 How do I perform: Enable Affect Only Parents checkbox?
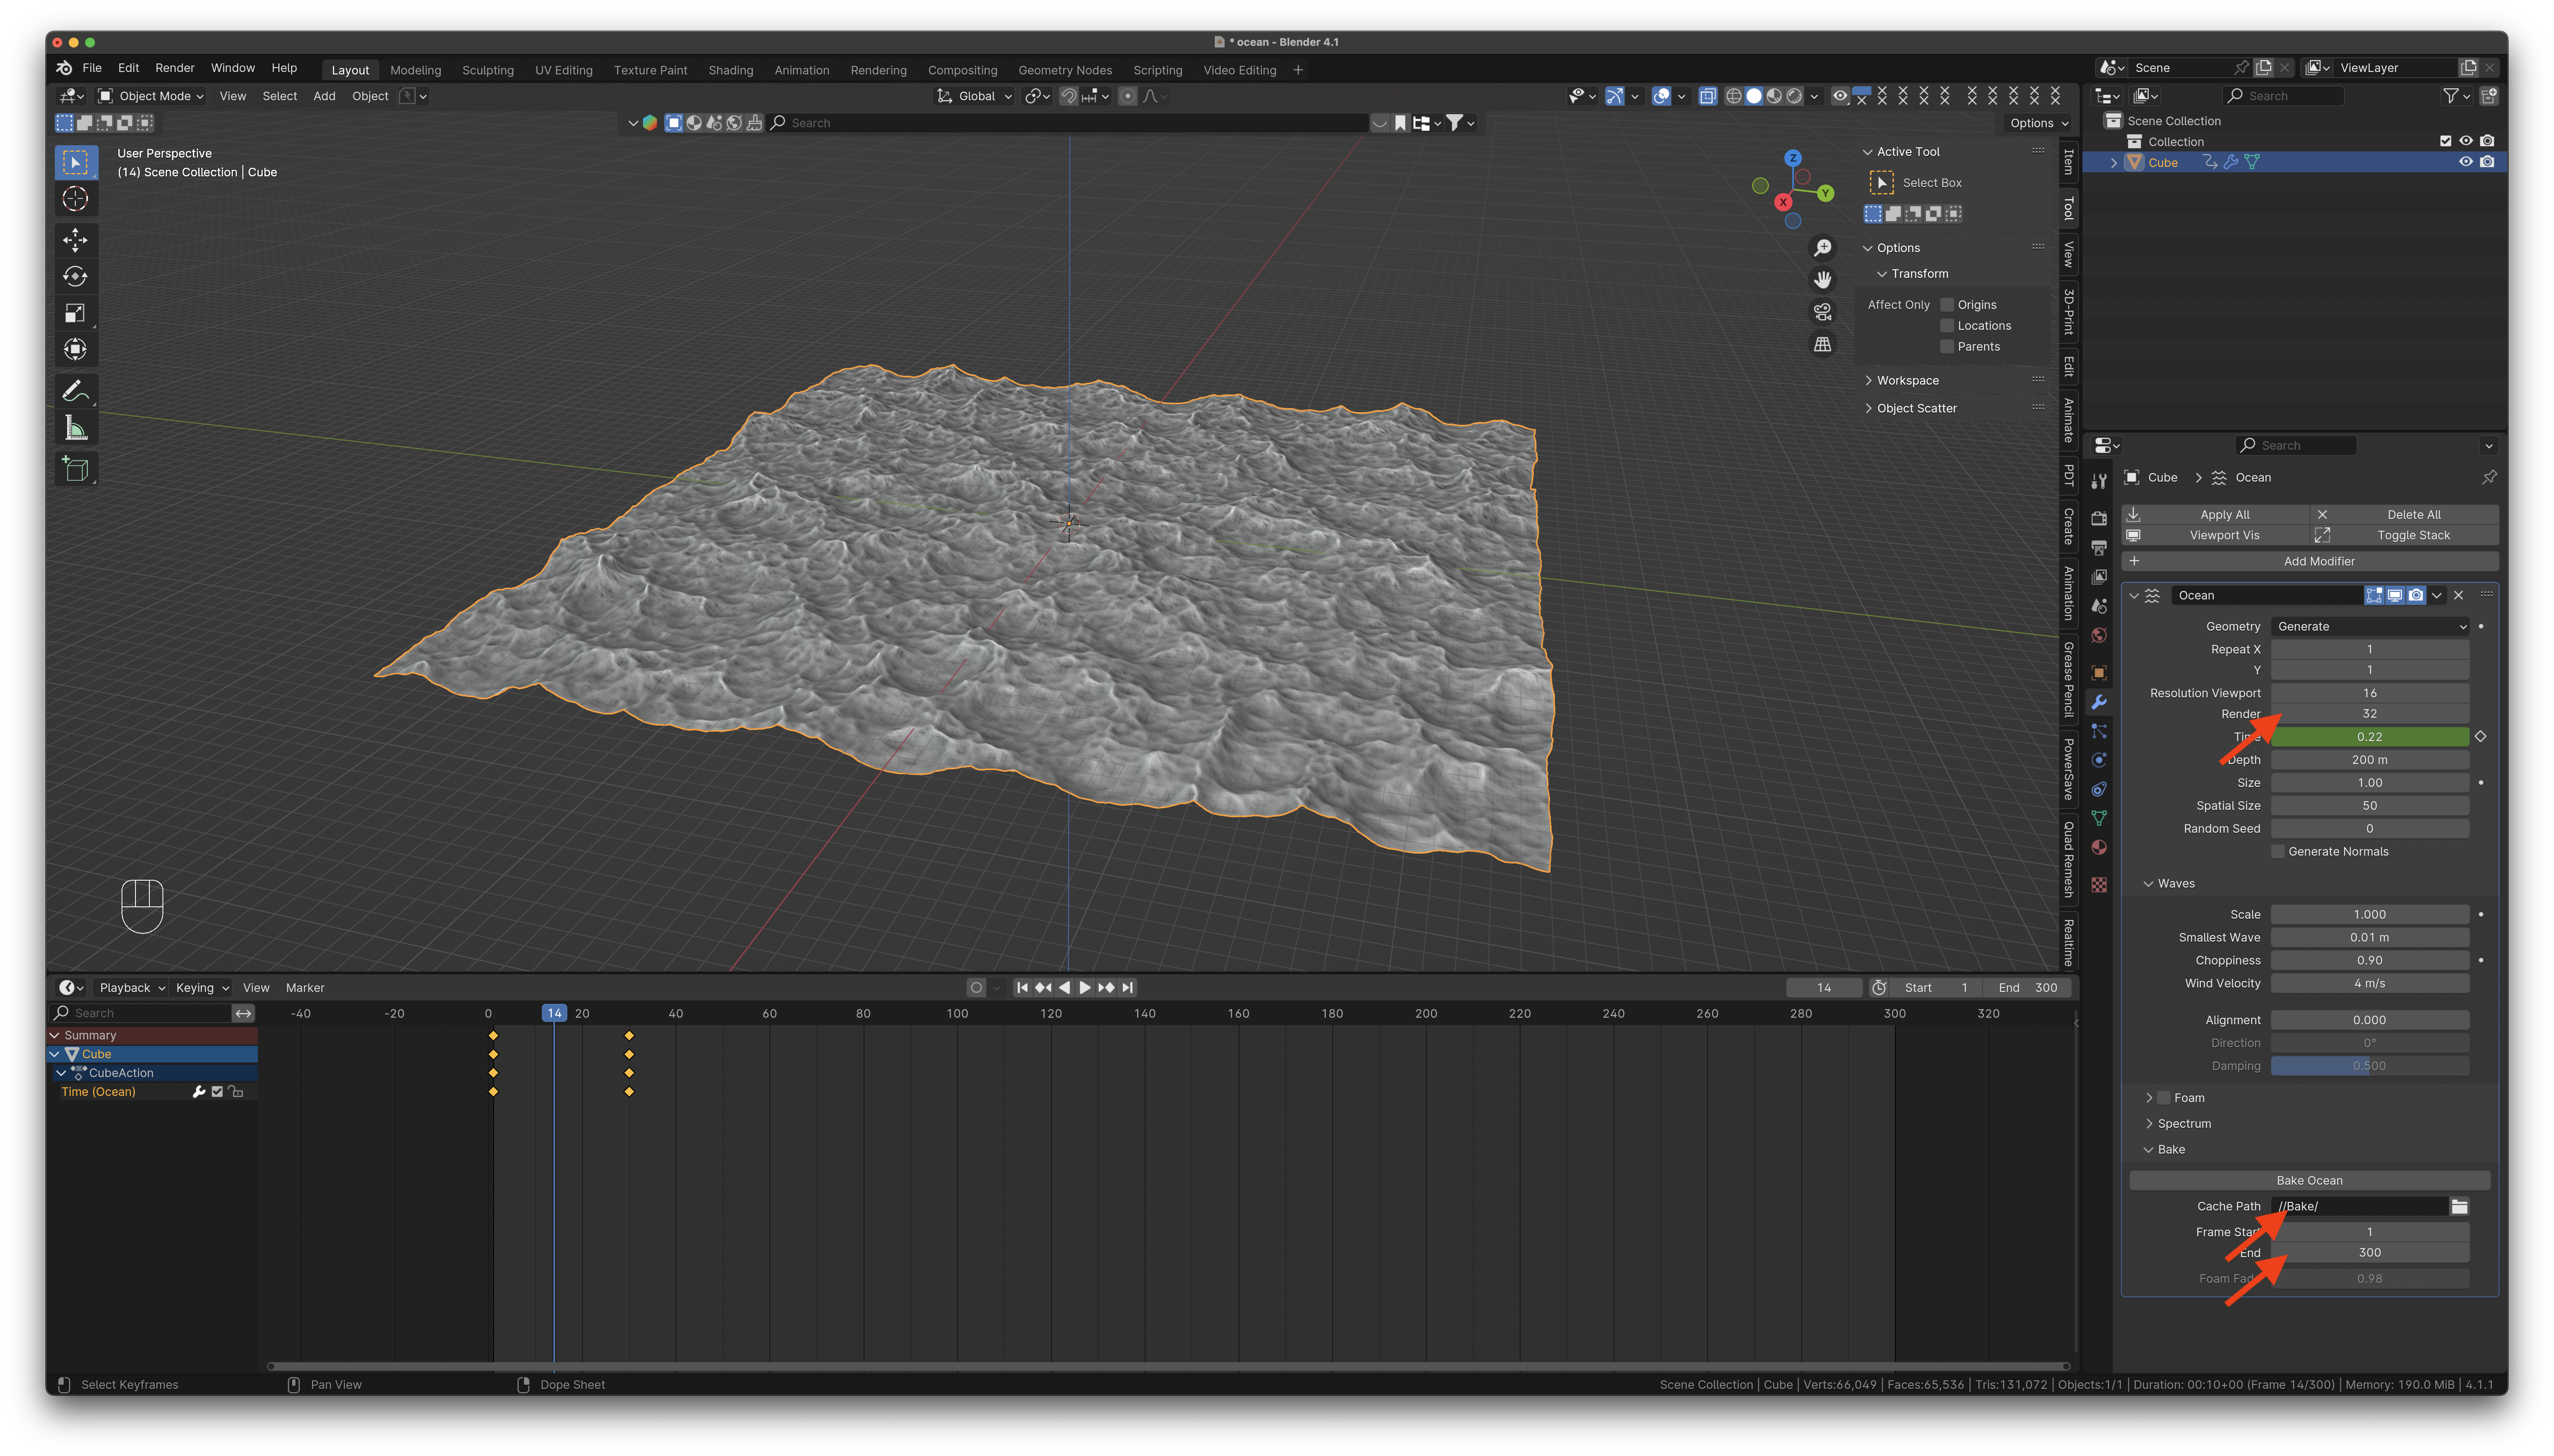point(1947,347)
